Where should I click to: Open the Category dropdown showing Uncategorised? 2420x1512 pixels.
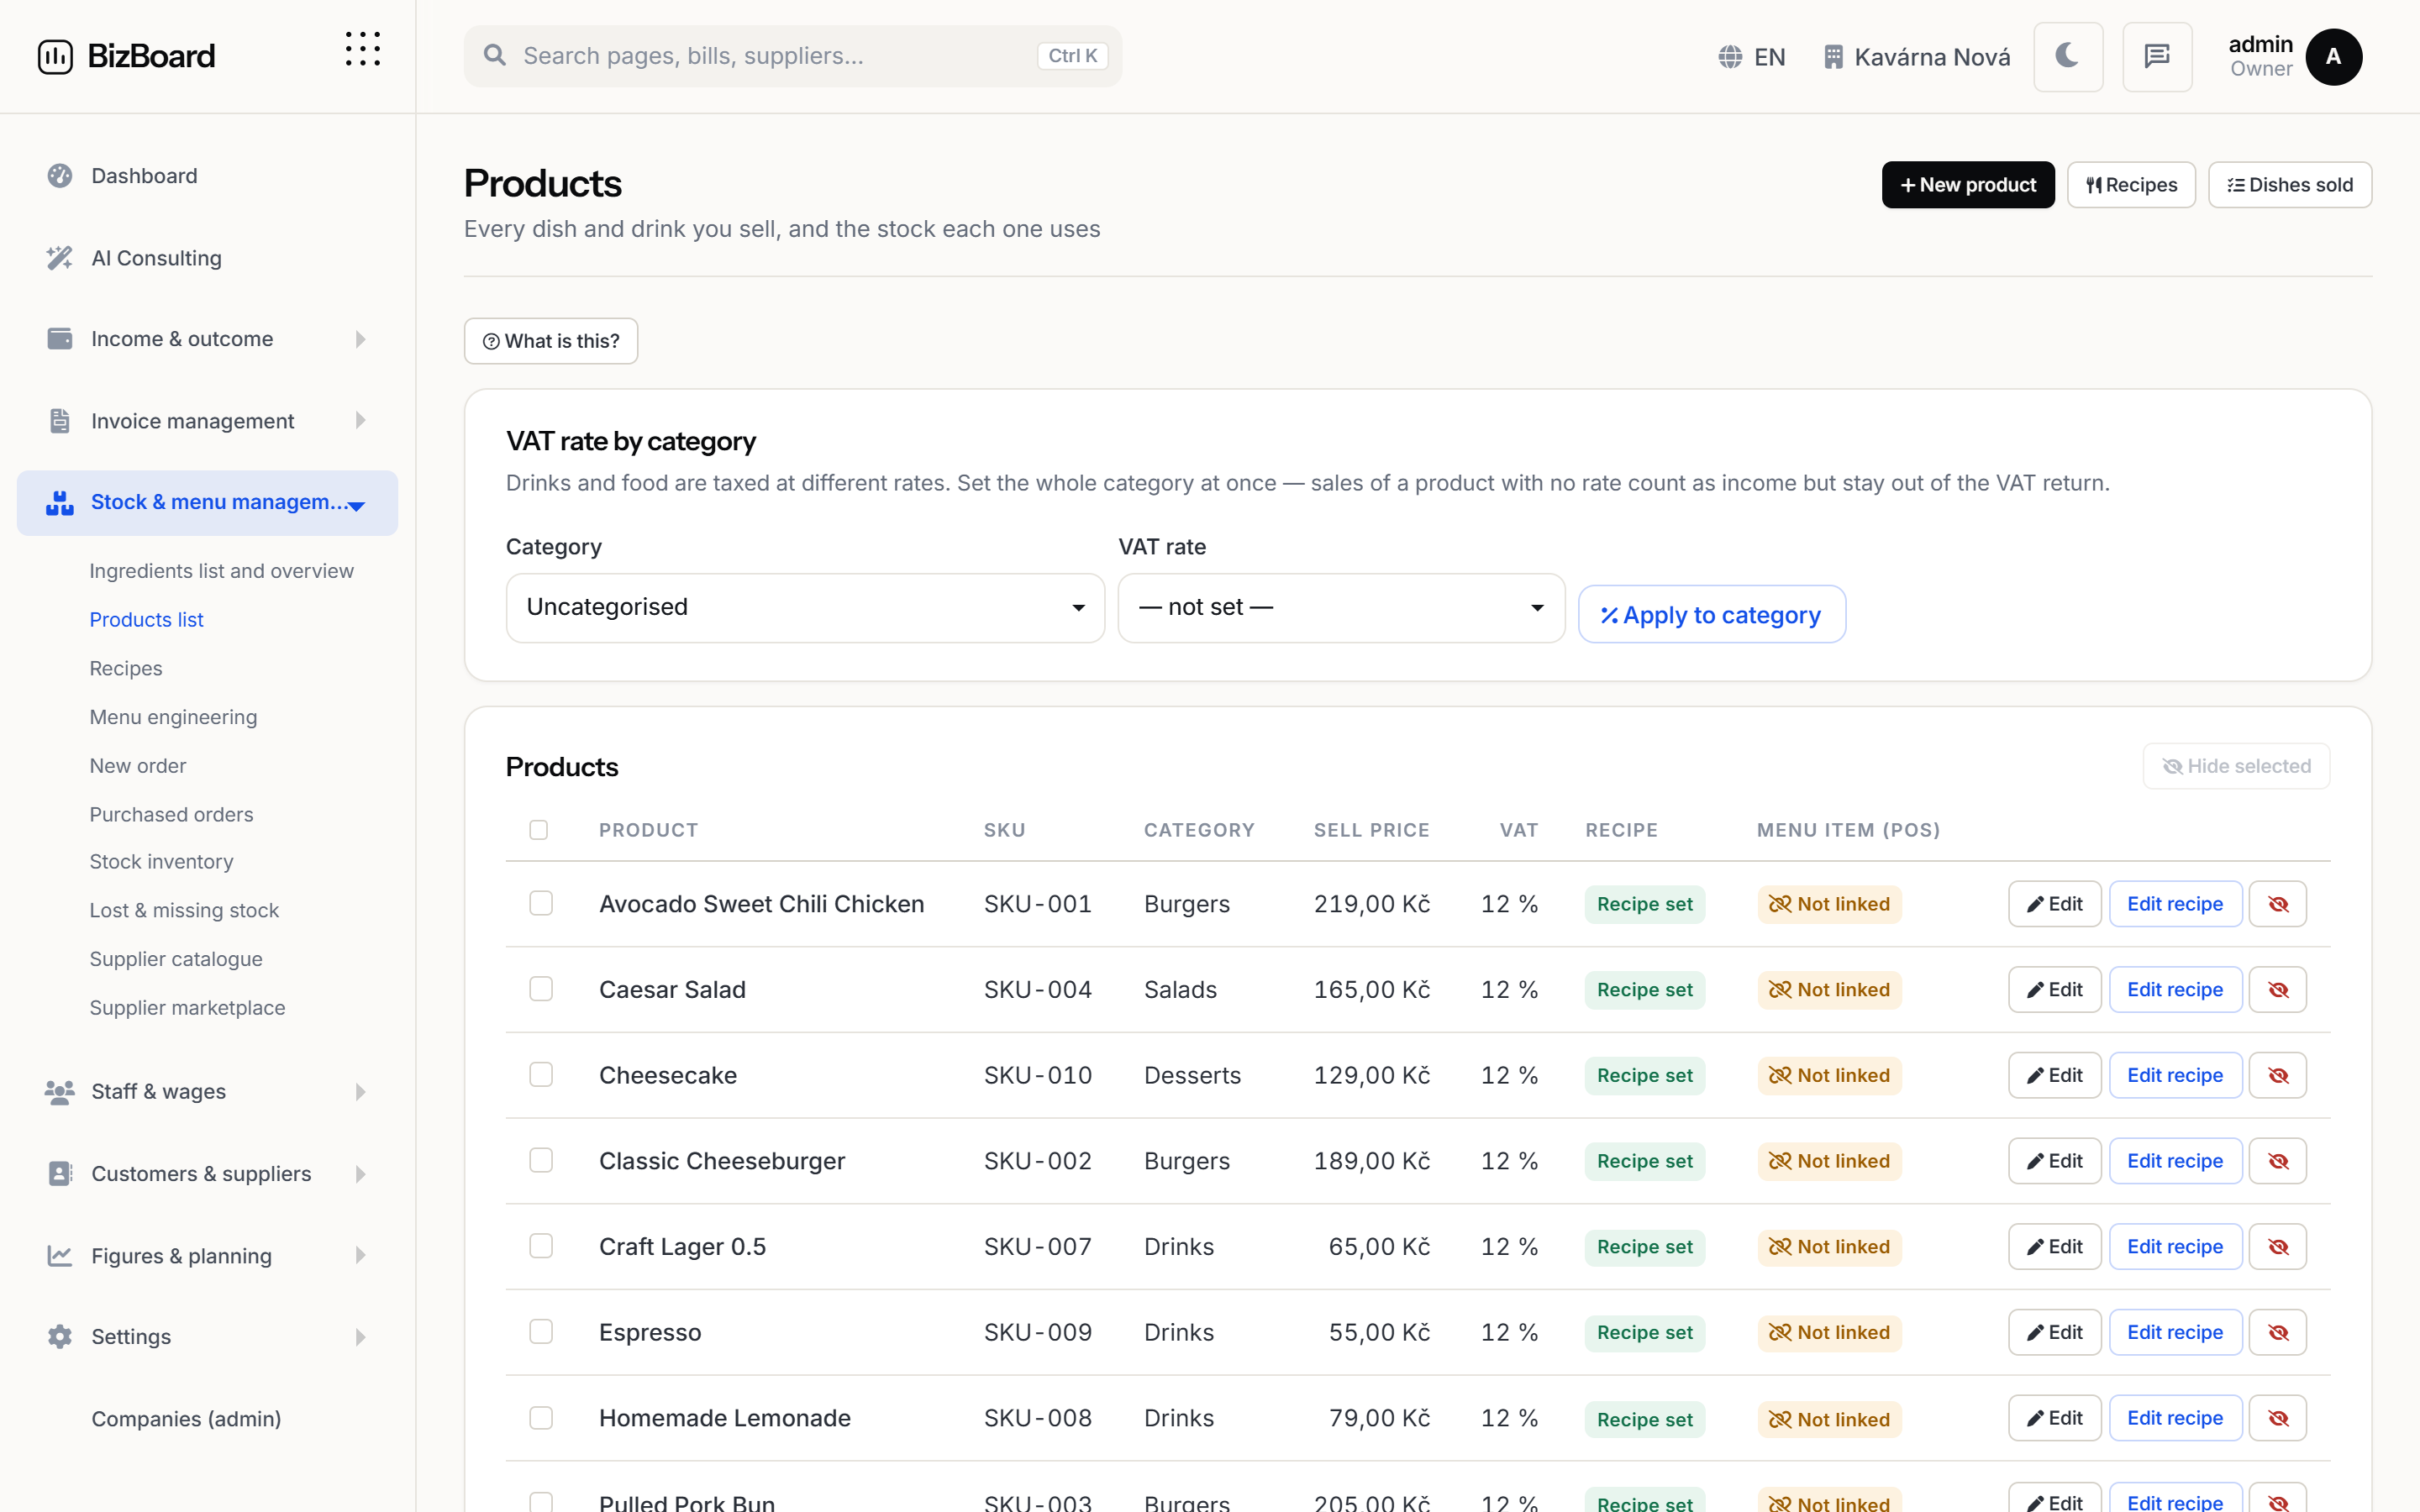pyautogui.click(x=805, y=608)
